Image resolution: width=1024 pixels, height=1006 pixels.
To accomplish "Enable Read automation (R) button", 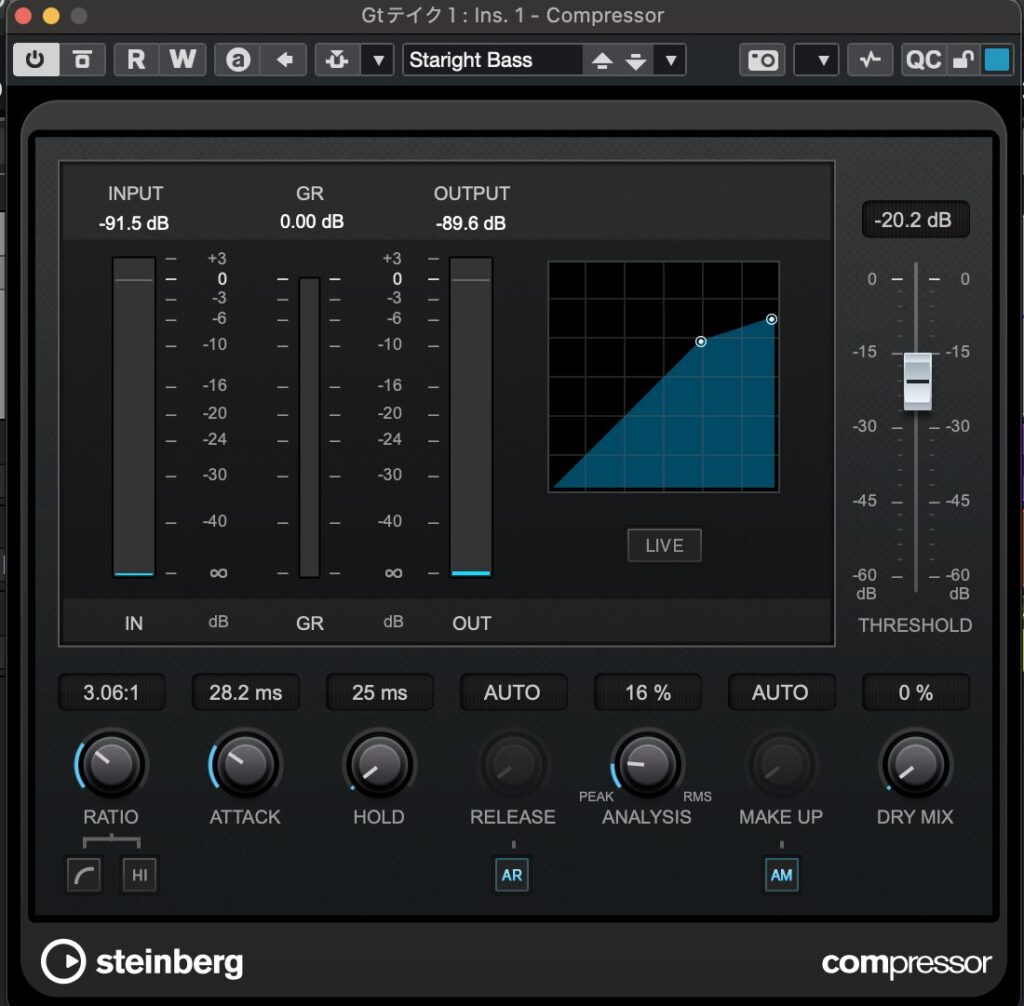I will [x=136, y=60].
